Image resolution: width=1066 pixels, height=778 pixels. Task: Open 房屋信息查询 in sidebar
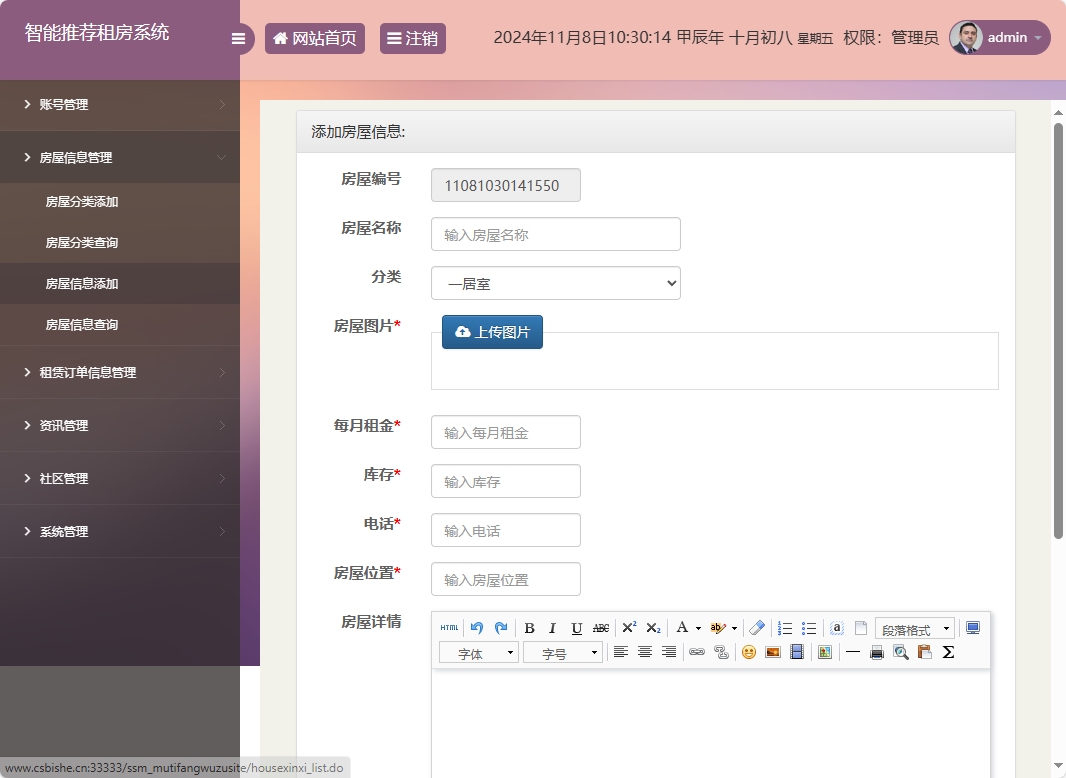[82, 325]
